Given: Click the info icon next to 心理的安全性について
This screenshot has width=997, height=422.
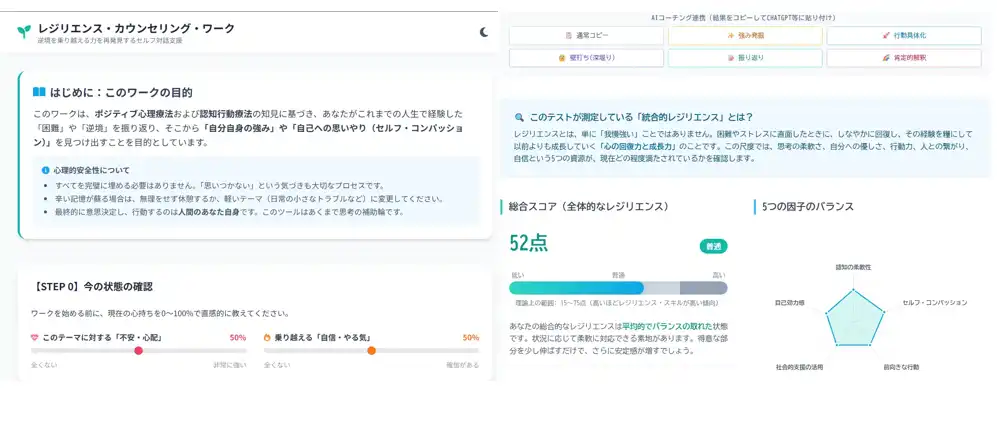Looking at the screenshot, I should click(45, 170).
